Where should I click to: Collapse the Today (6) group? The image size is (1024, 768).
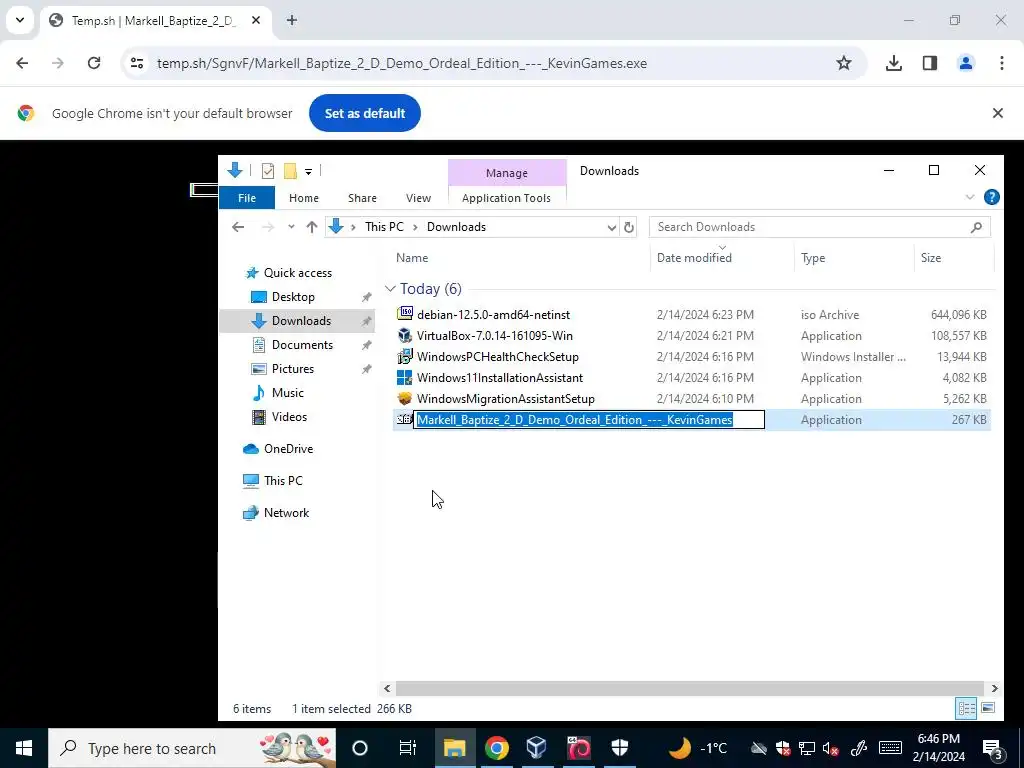point(390,289)
